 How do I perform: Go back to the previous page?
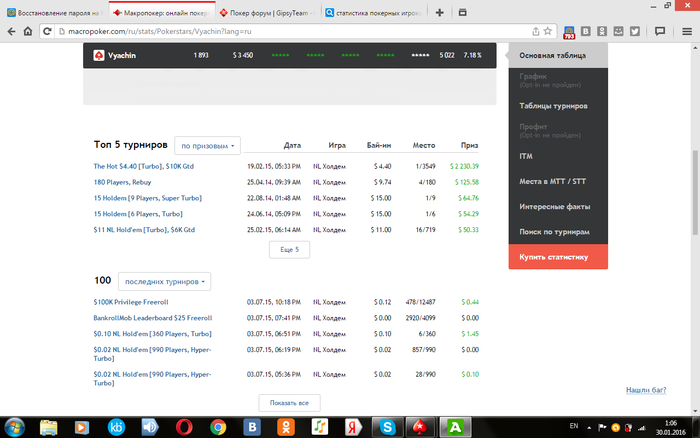tap(11, 31)
